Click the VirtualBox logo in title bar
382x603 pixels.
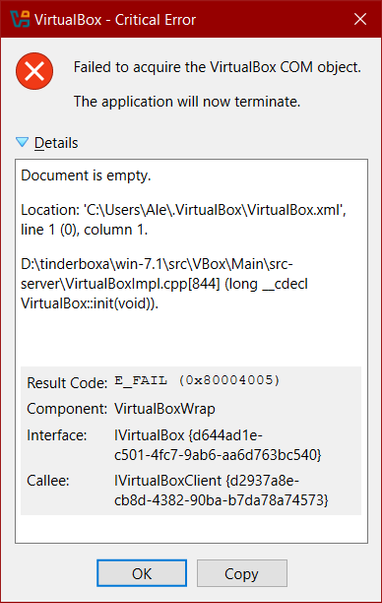point(20,19)
